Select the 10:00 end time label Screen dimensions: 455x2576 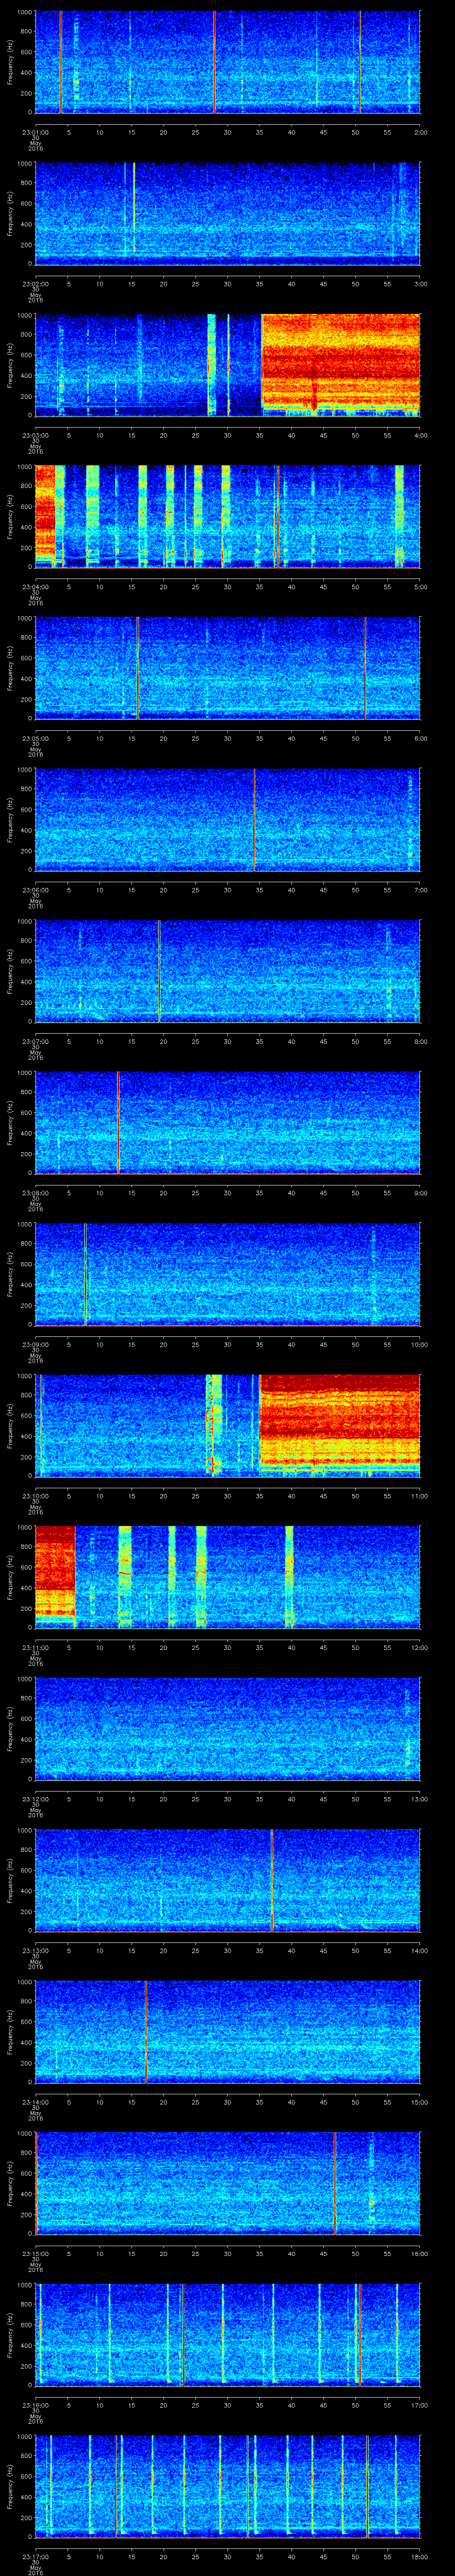click(x=420, y=1344)
